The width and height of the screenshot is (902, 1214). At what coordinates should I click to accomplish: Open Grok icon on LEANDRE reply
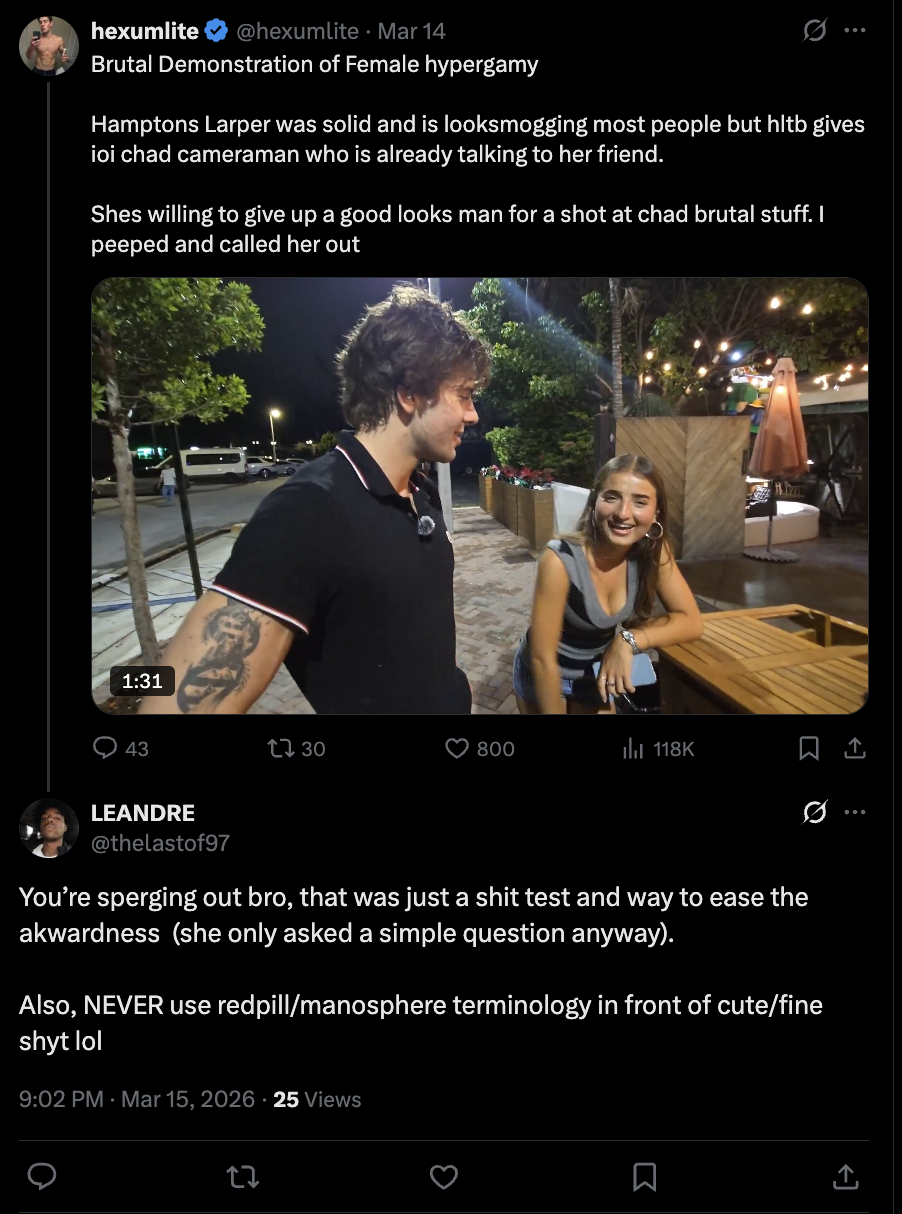click(x=816, y=813)
